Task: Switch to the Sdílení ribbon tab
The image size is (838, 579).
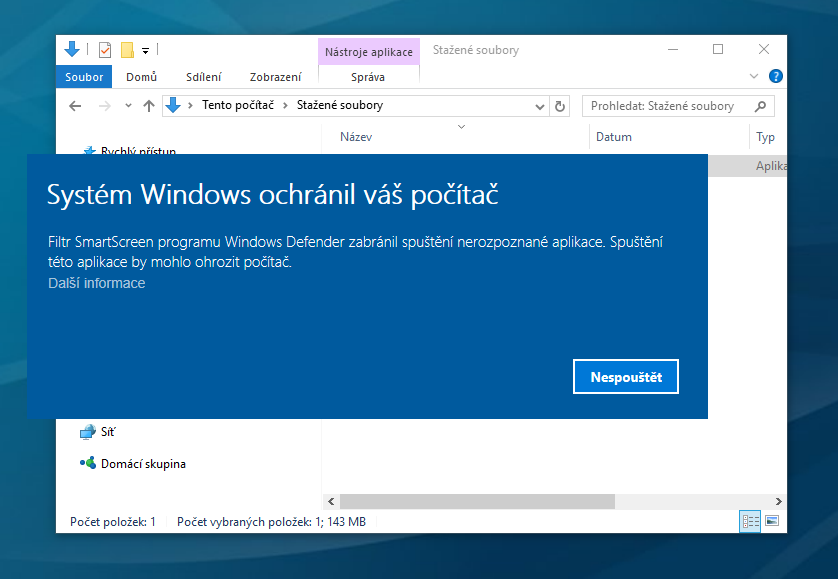Action: click(203, 77)
